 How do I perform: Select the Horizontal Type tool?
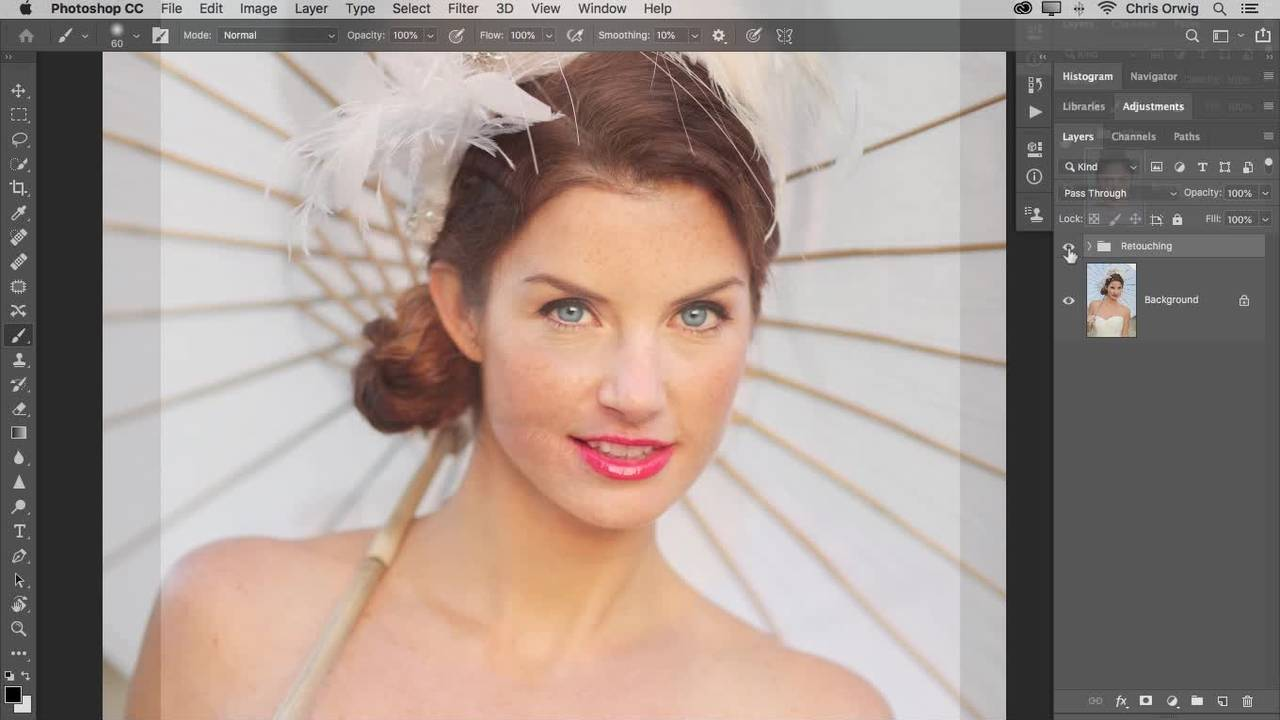click(19, 531)
